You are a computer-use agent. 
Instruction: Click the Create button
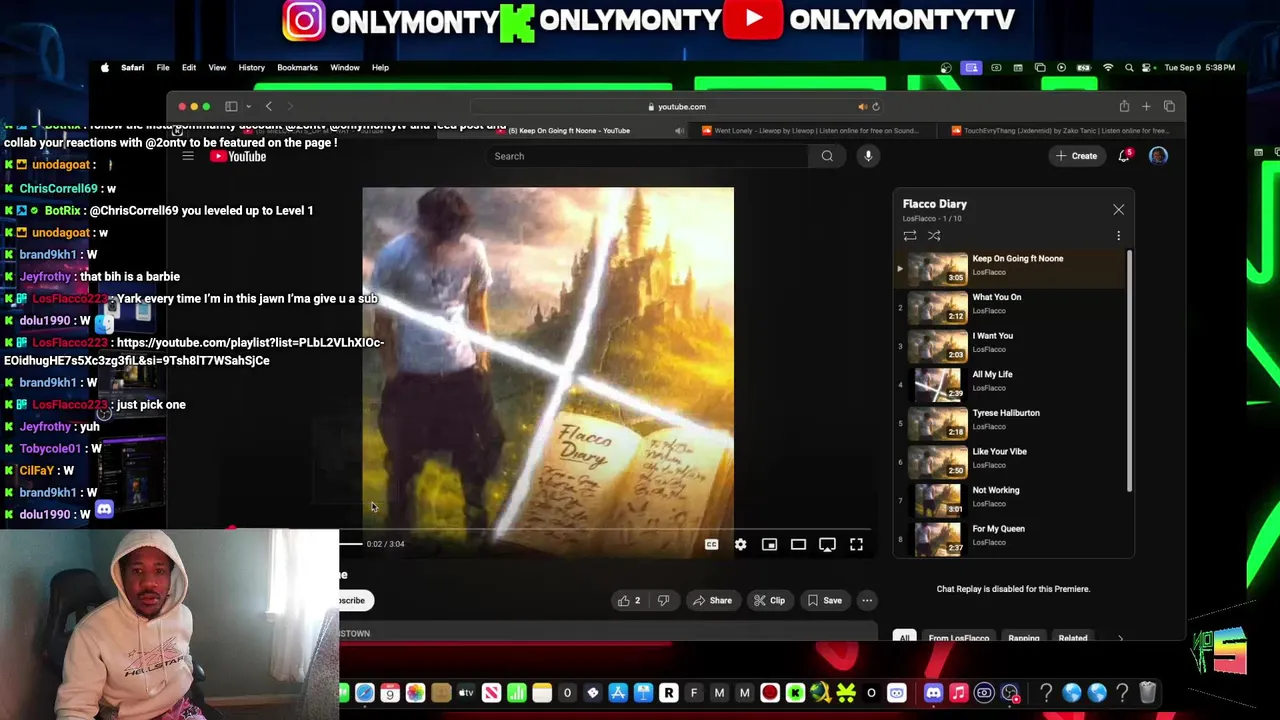(x=1076, y=156)
